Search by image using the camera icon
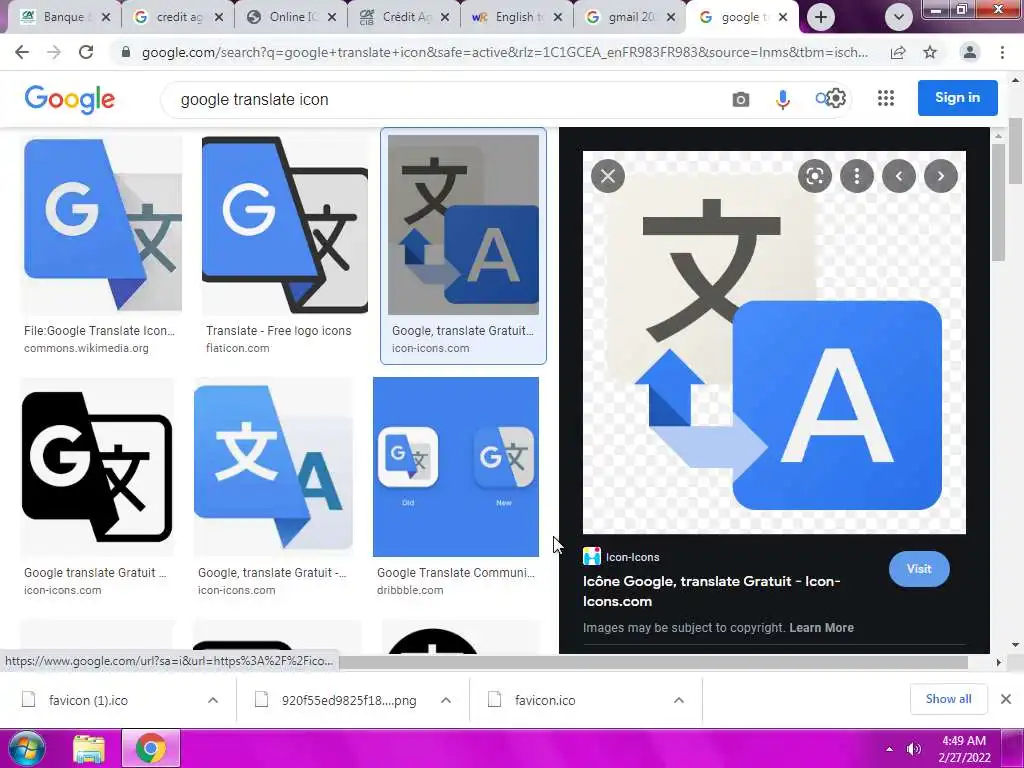 [x=741, y=99]
